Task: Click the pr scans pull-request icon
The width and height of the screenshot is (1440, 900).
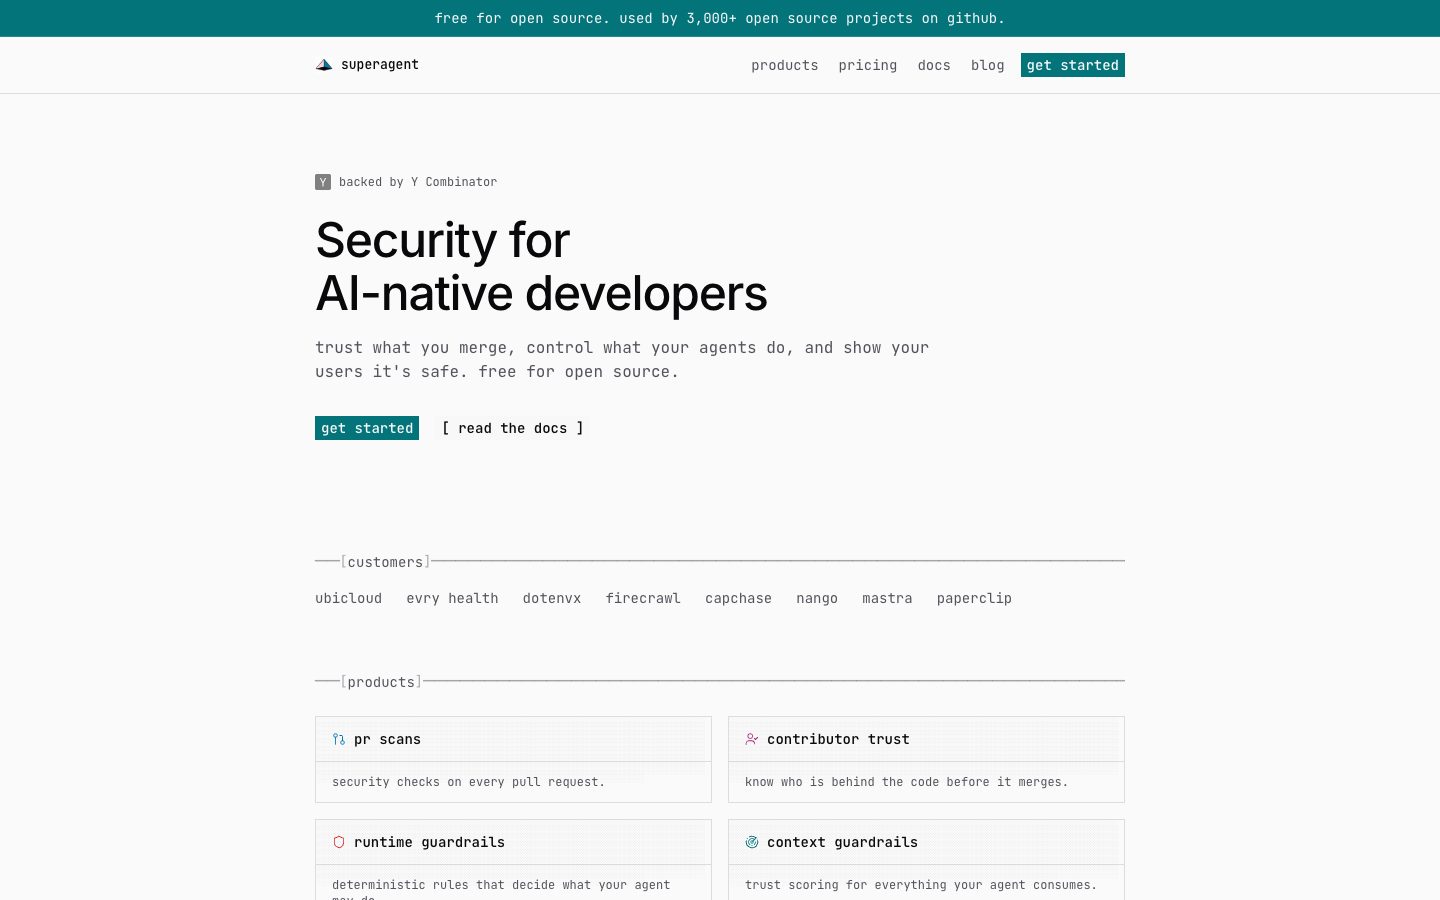Action: coord(339,740)
